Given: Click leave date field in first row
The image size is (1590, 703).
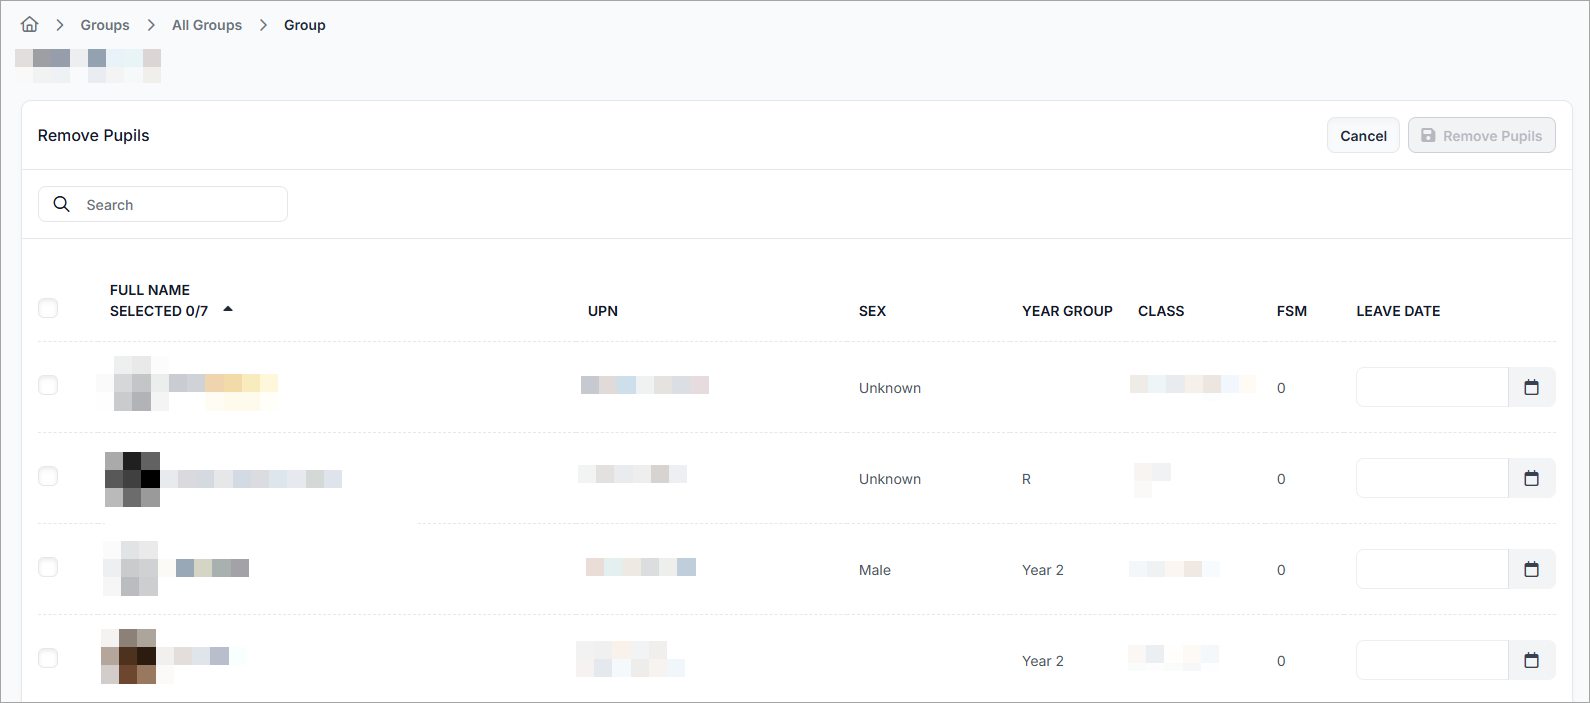Looking at the screenshot, I should coord(1431,387).
